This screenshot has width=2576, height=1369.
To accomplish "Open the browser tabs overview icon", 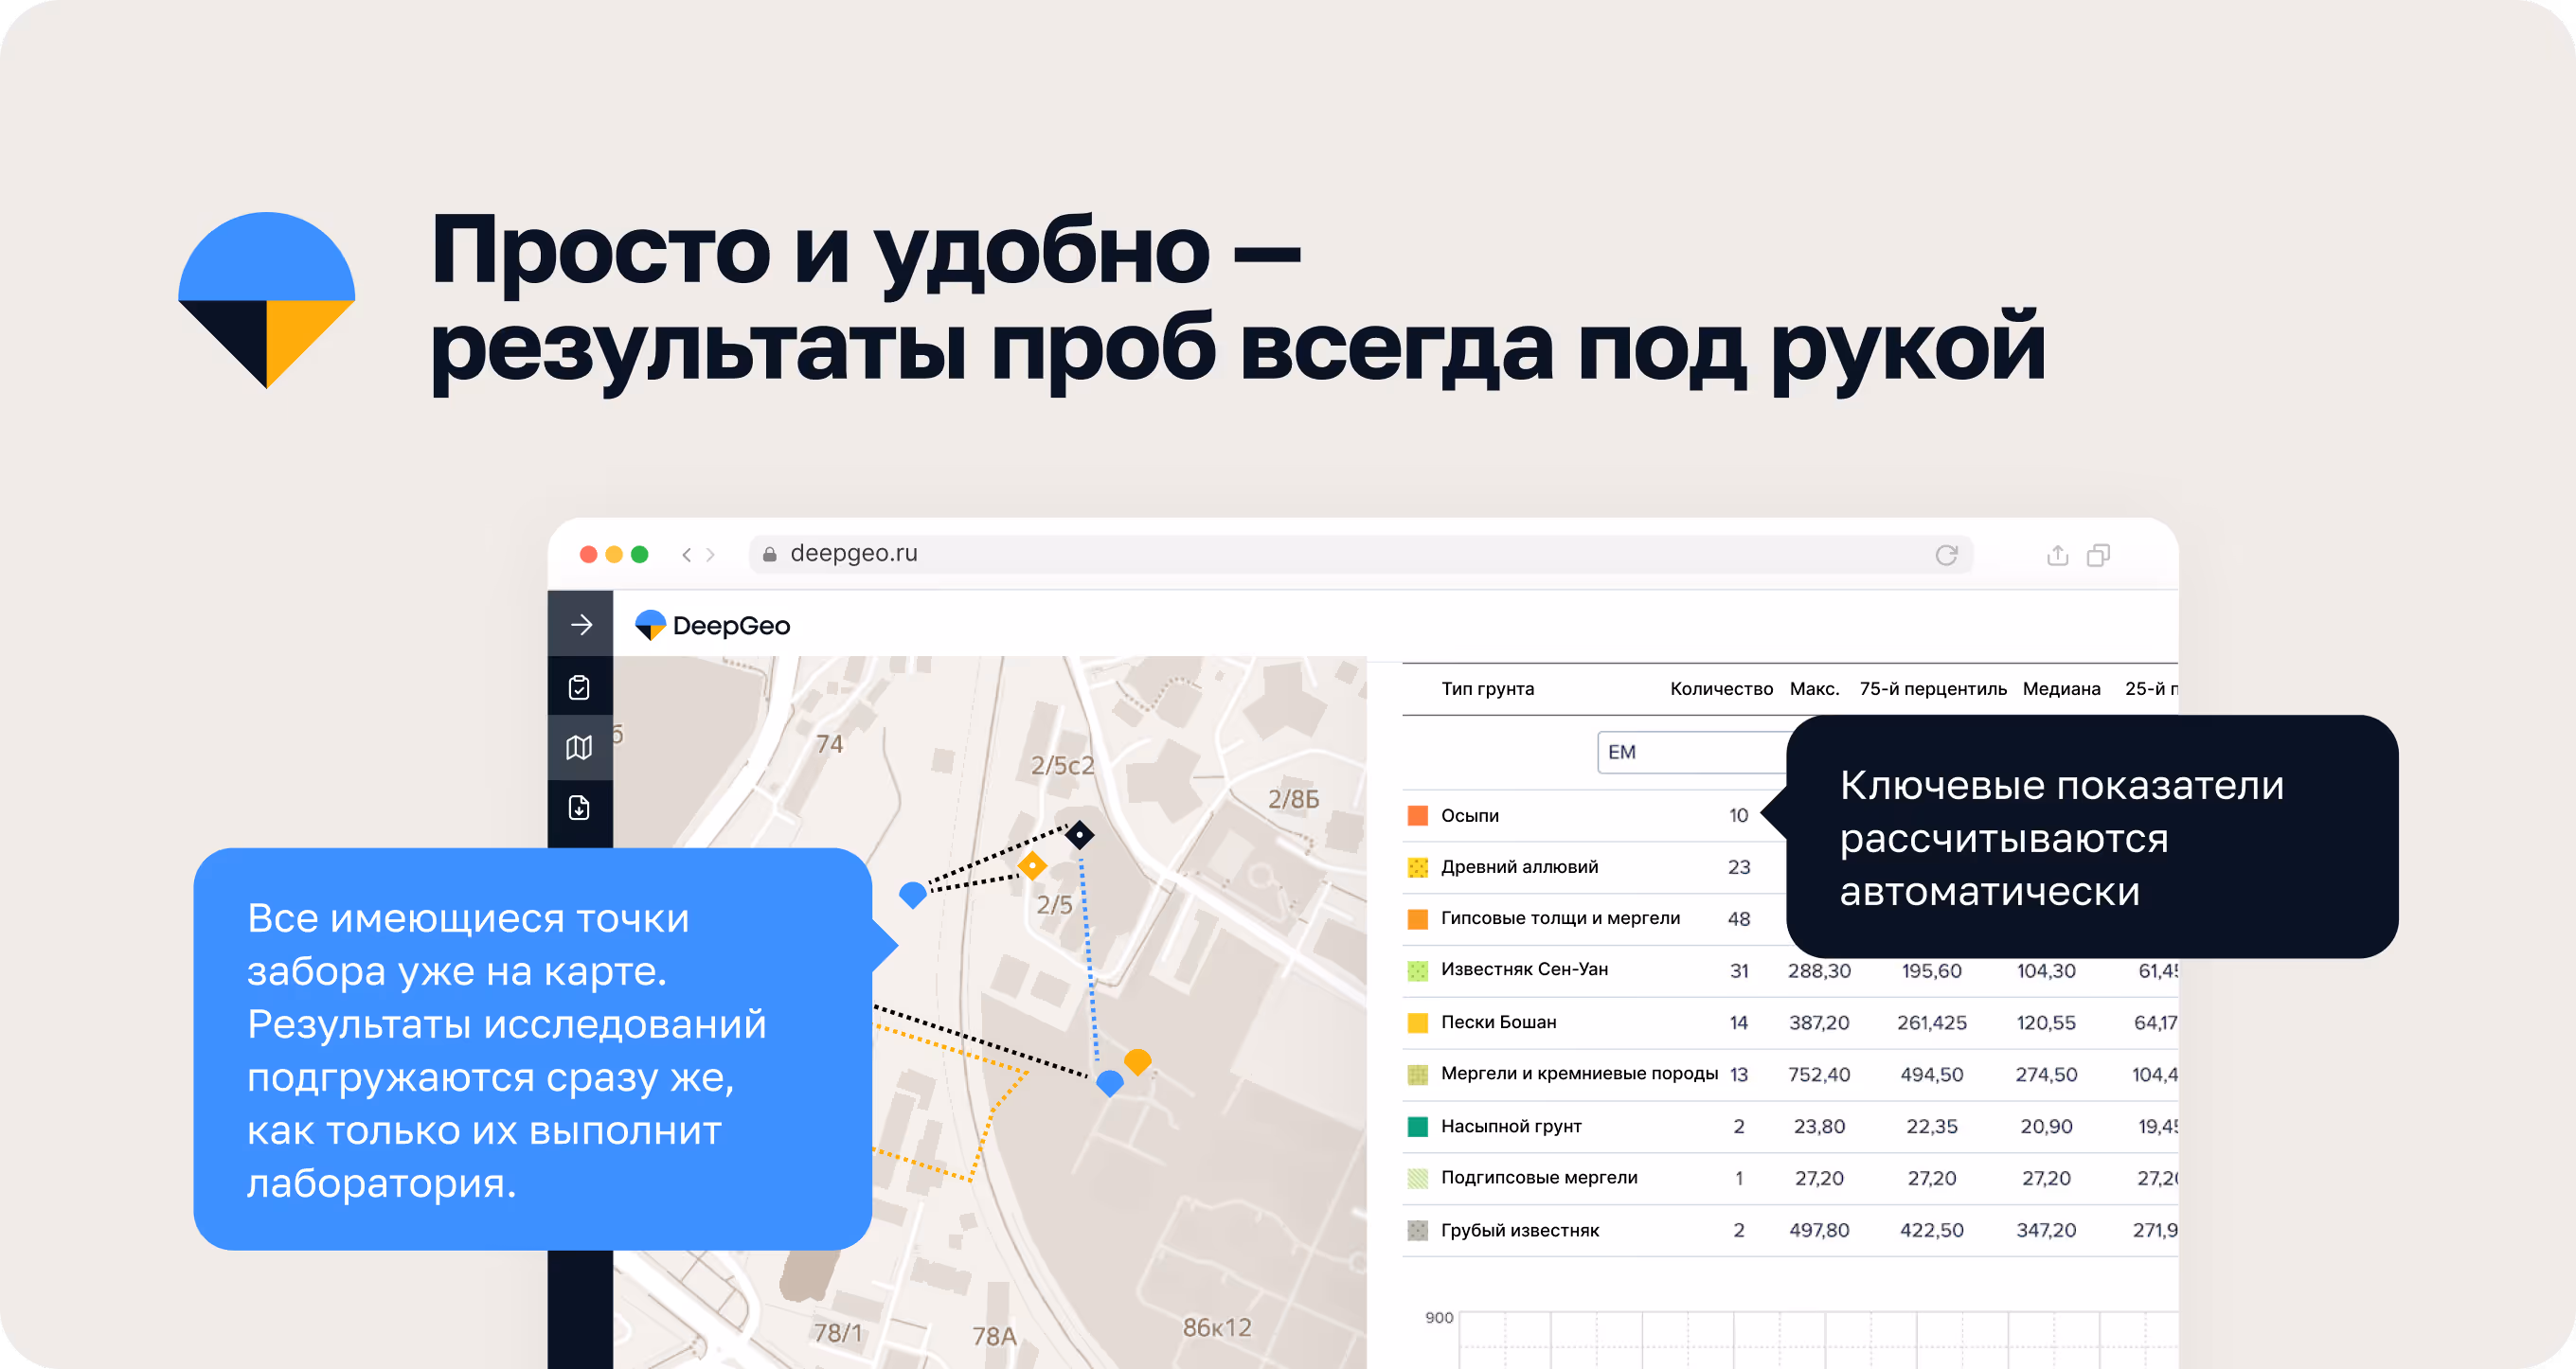I will [x=2099, y=555].
